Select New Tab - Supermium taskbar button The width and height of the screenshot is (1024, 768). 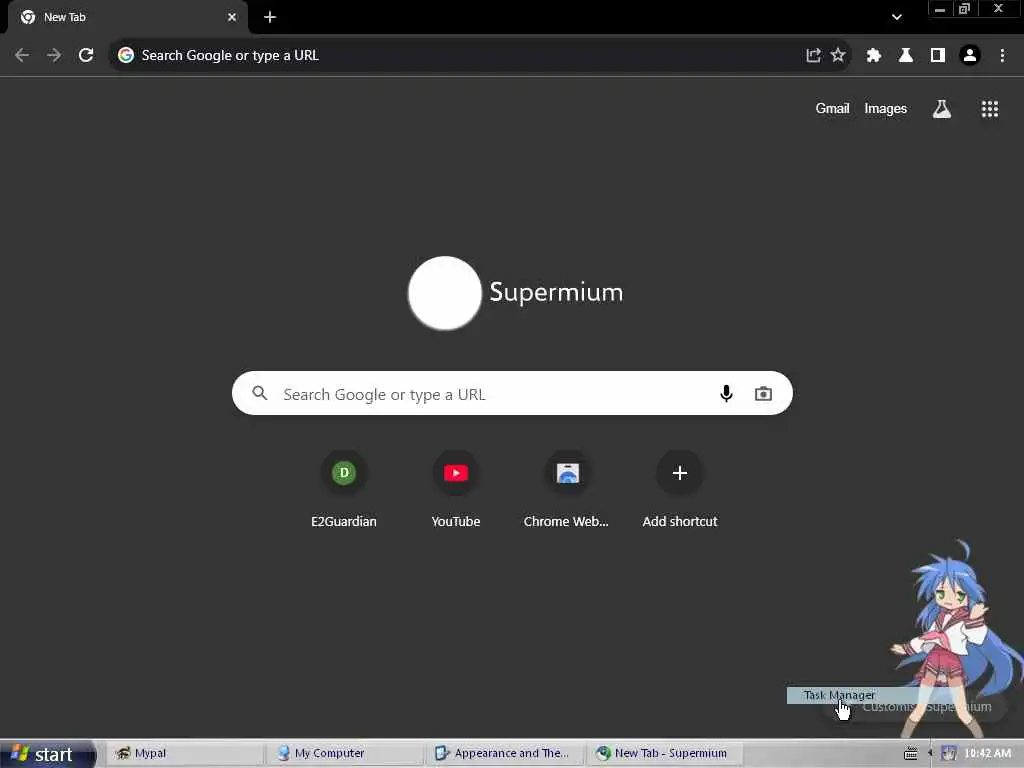click(664, 754)
